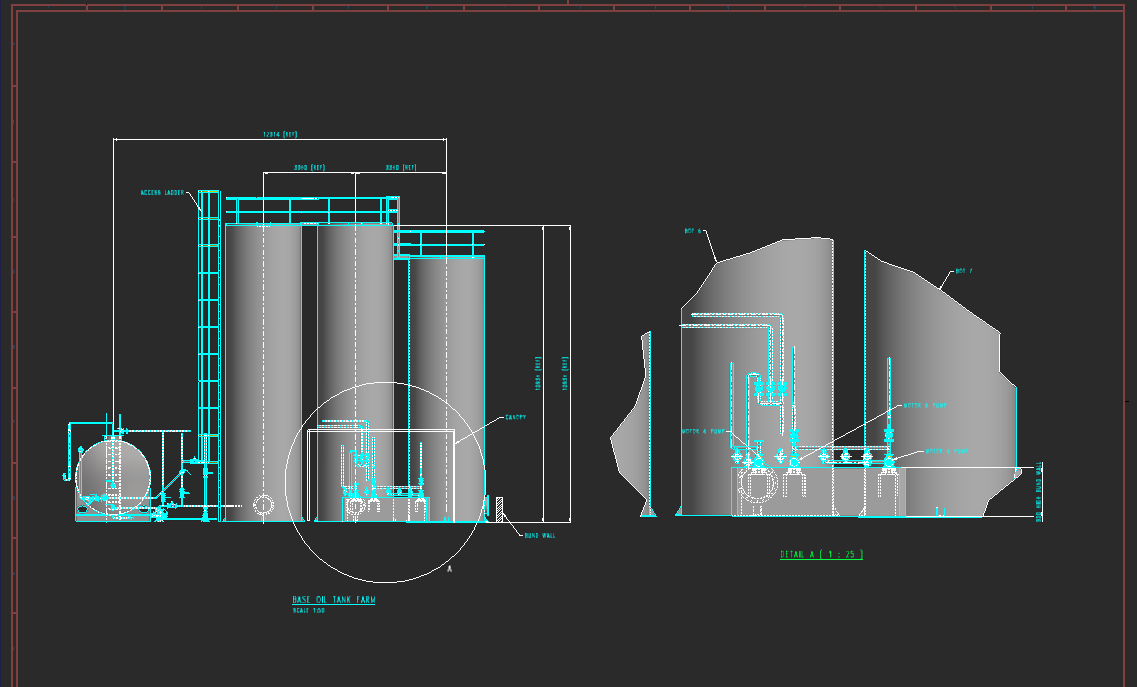This screenshot has height=687, width=1137.
Task: Click the leftmost MOTOR & PUMP label
Action: coord(705,432)
